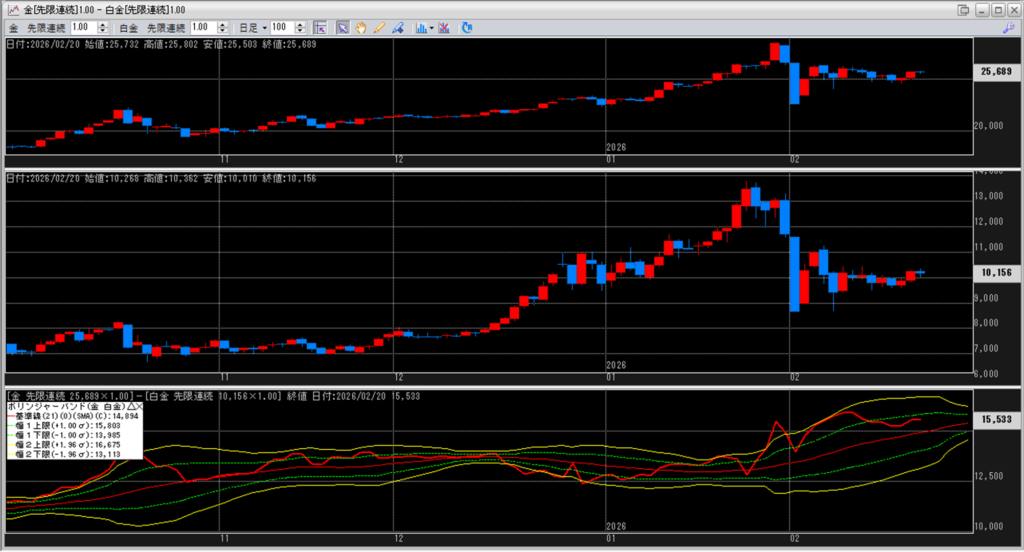
Task: Select the arrow pointer cursor tool
Action: click(342, 27)
